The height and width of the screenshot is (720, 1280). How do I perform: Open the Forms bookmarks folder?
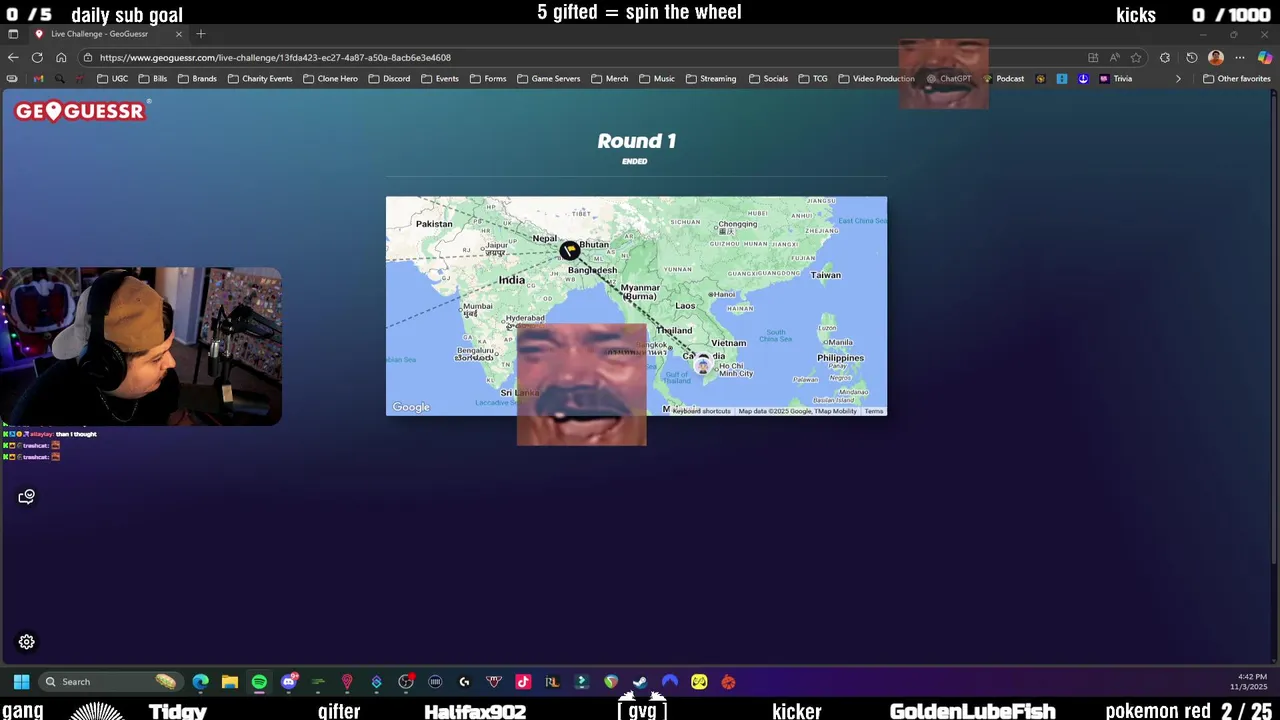coord(488,79)
